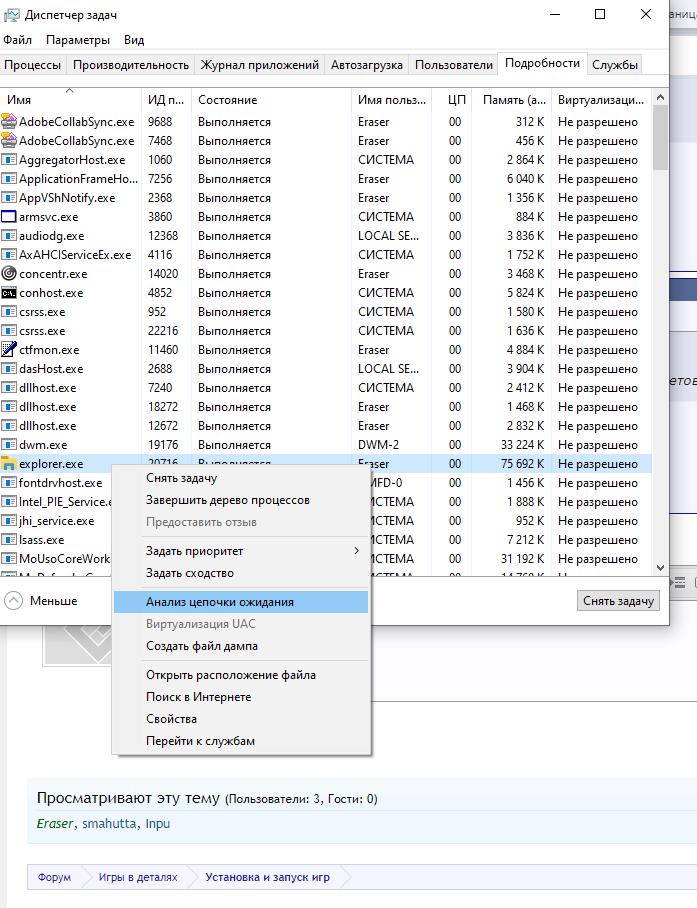Image resolution: width=697 pixels, height=908 pixels.
Task: Open the Файл menu
Action: [17, 40]
